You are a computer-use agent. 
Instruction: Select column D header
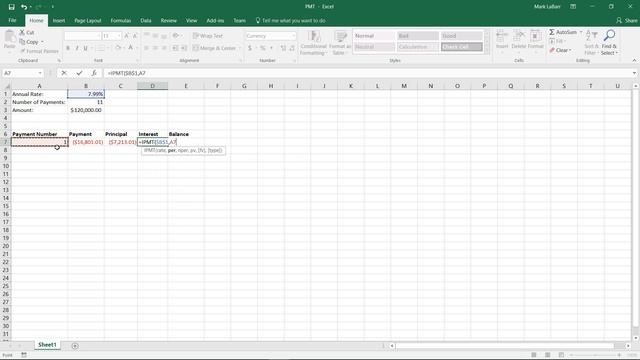[x=152, y=86]
